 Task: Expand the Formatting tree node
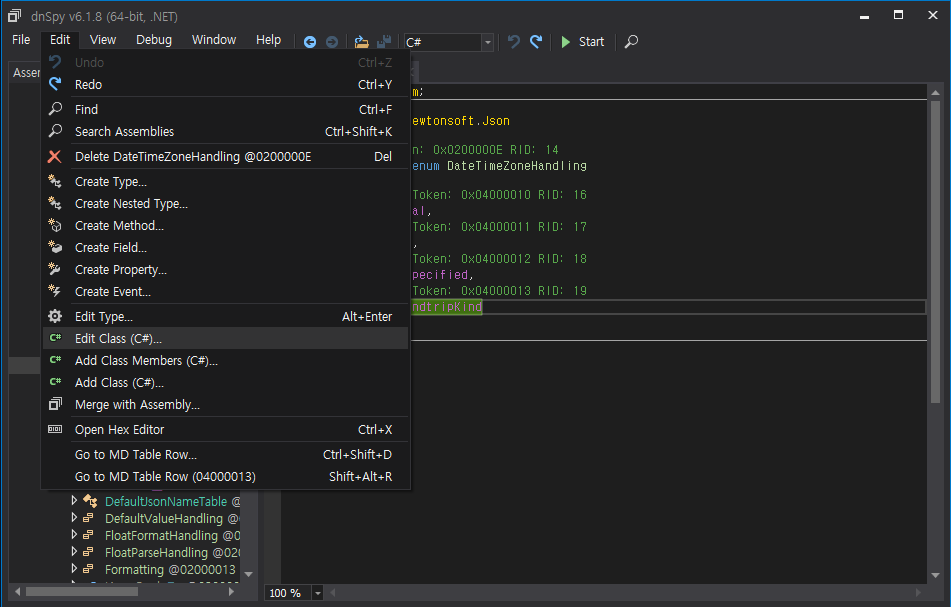point(74,568)
